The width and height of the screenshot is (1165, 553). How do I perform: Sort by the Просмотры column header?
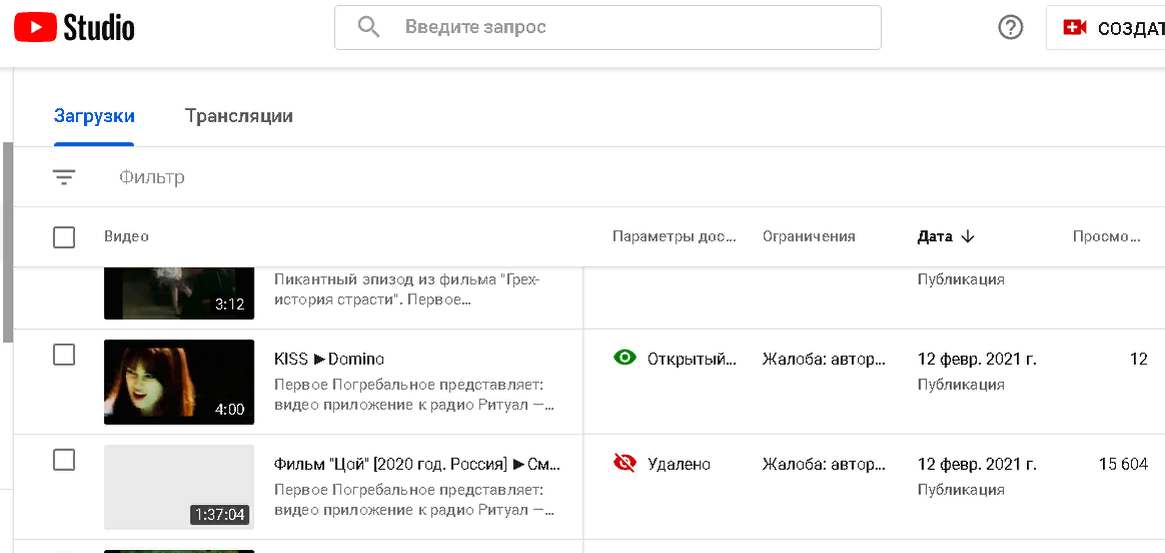point(1106,236)
